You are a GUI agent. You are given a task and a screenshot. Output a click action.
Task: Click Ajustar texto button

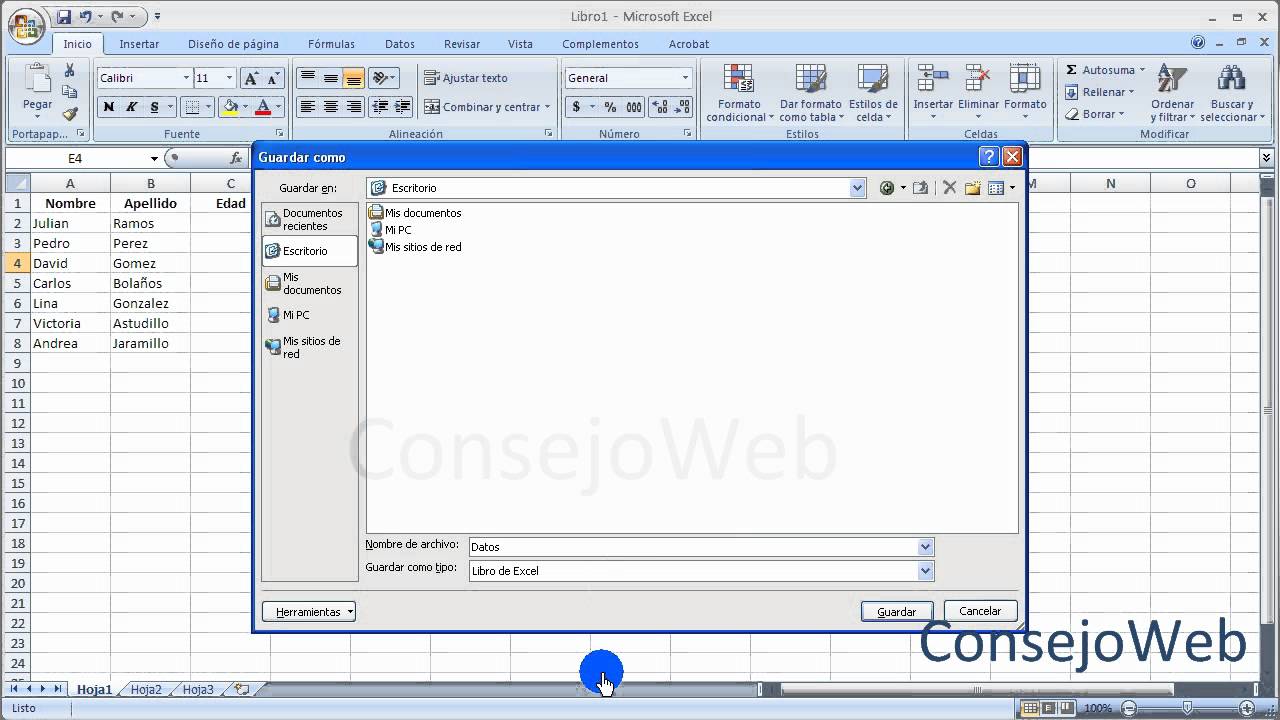466,78
